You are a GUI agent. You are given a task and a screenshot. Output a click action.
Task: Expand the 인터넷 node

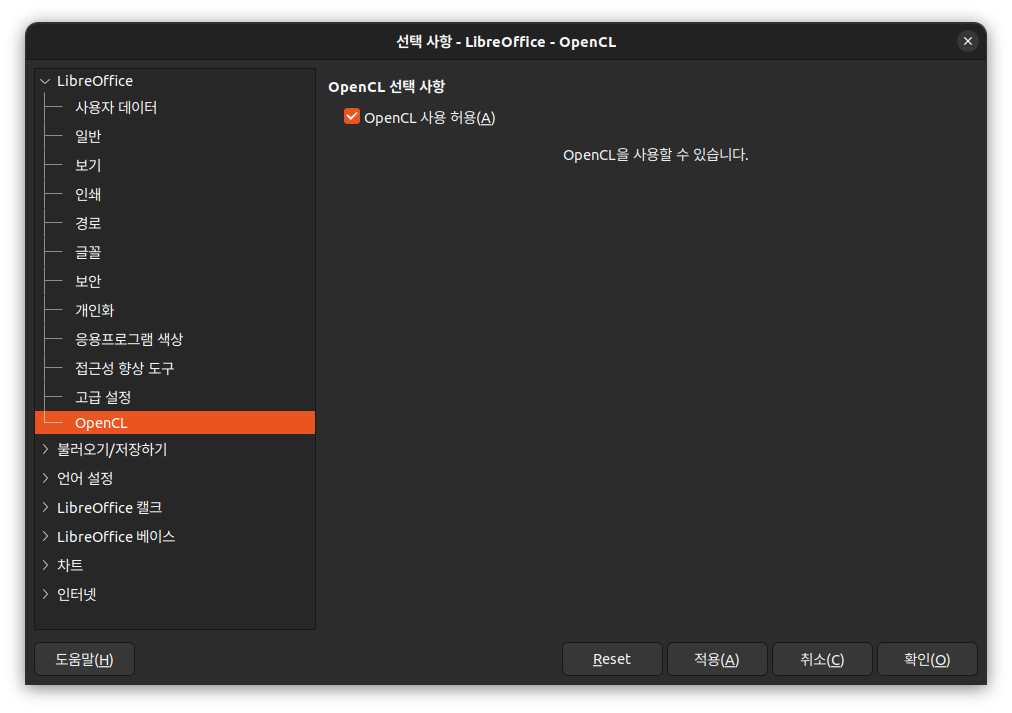pos(45,594)
